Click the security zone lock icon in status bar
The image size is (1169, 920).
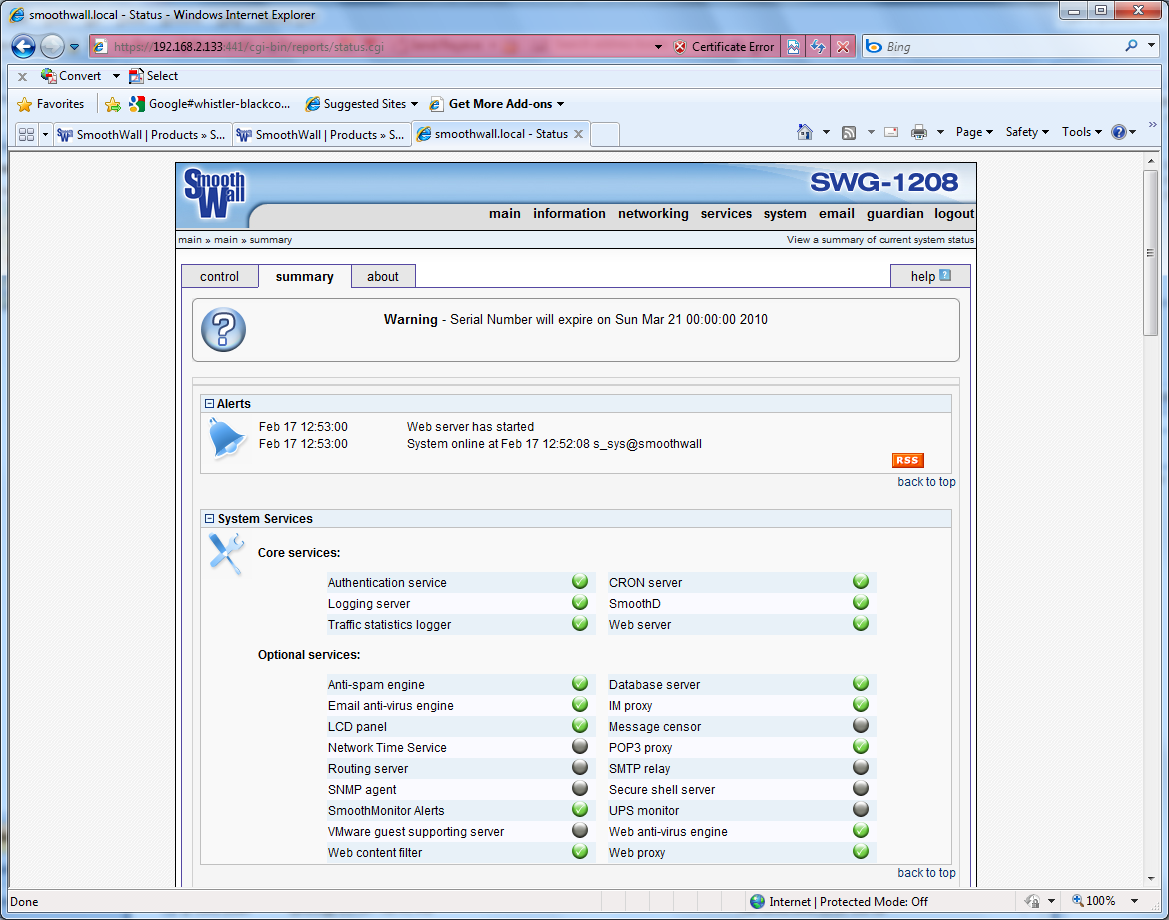click(x=1032, y=901)
